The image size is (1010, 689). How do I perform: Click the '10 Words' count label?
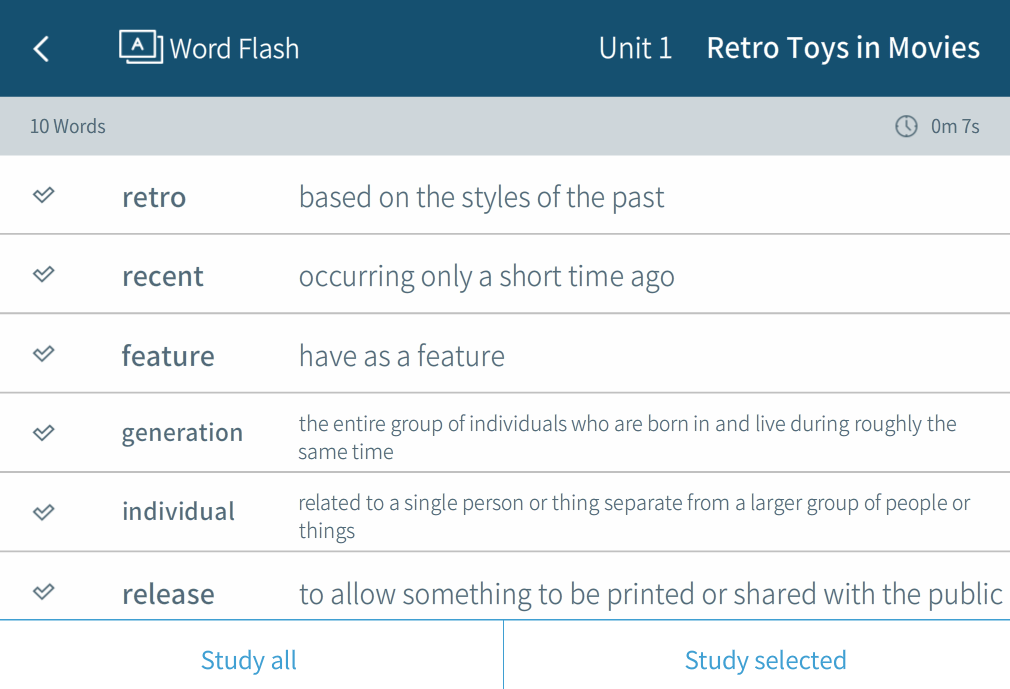[x=68, y=126]
